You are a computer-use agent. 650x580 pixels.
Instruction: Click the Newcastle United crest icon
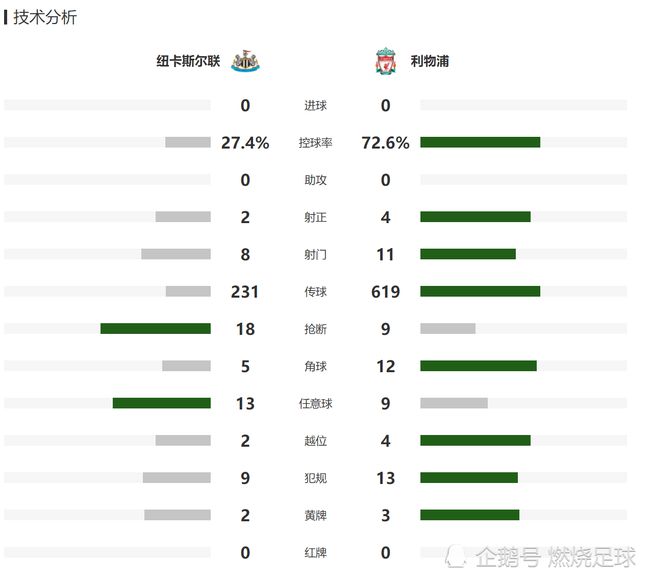[x=245, y=61]
